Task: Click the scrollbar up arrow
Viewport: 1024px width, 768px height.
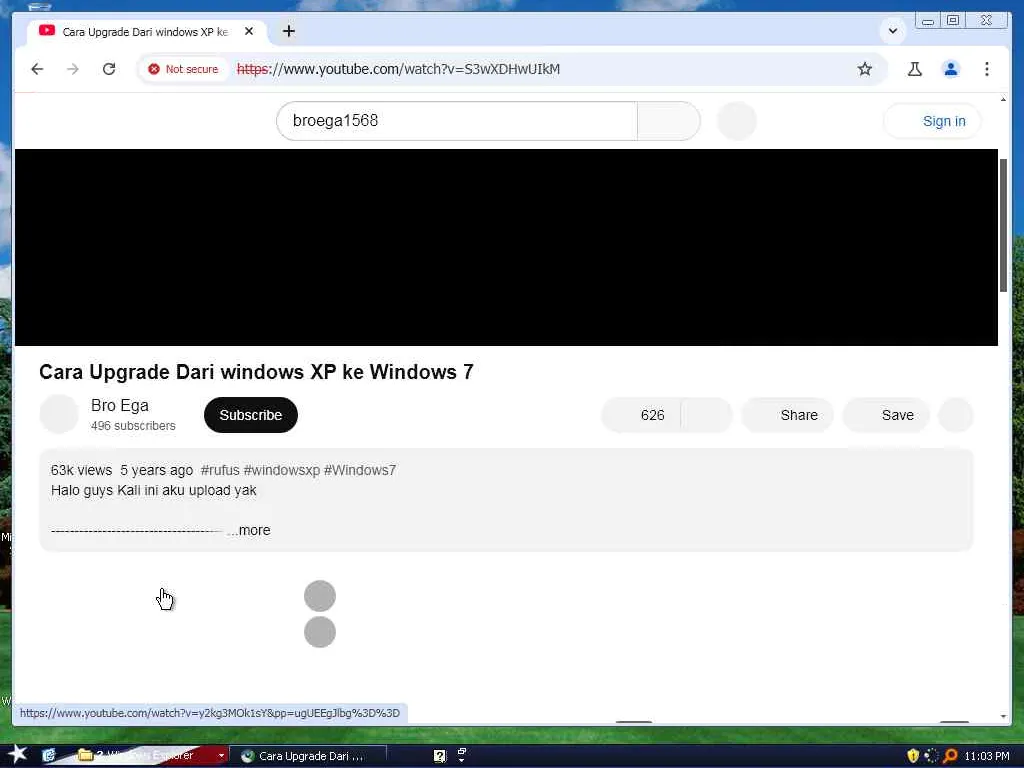Action: 1003,99
